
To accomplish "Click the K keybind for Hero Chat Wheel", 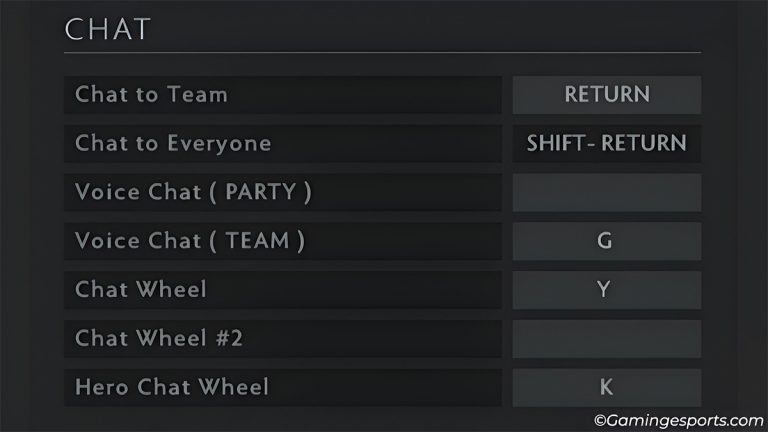I will coord(607,387).
